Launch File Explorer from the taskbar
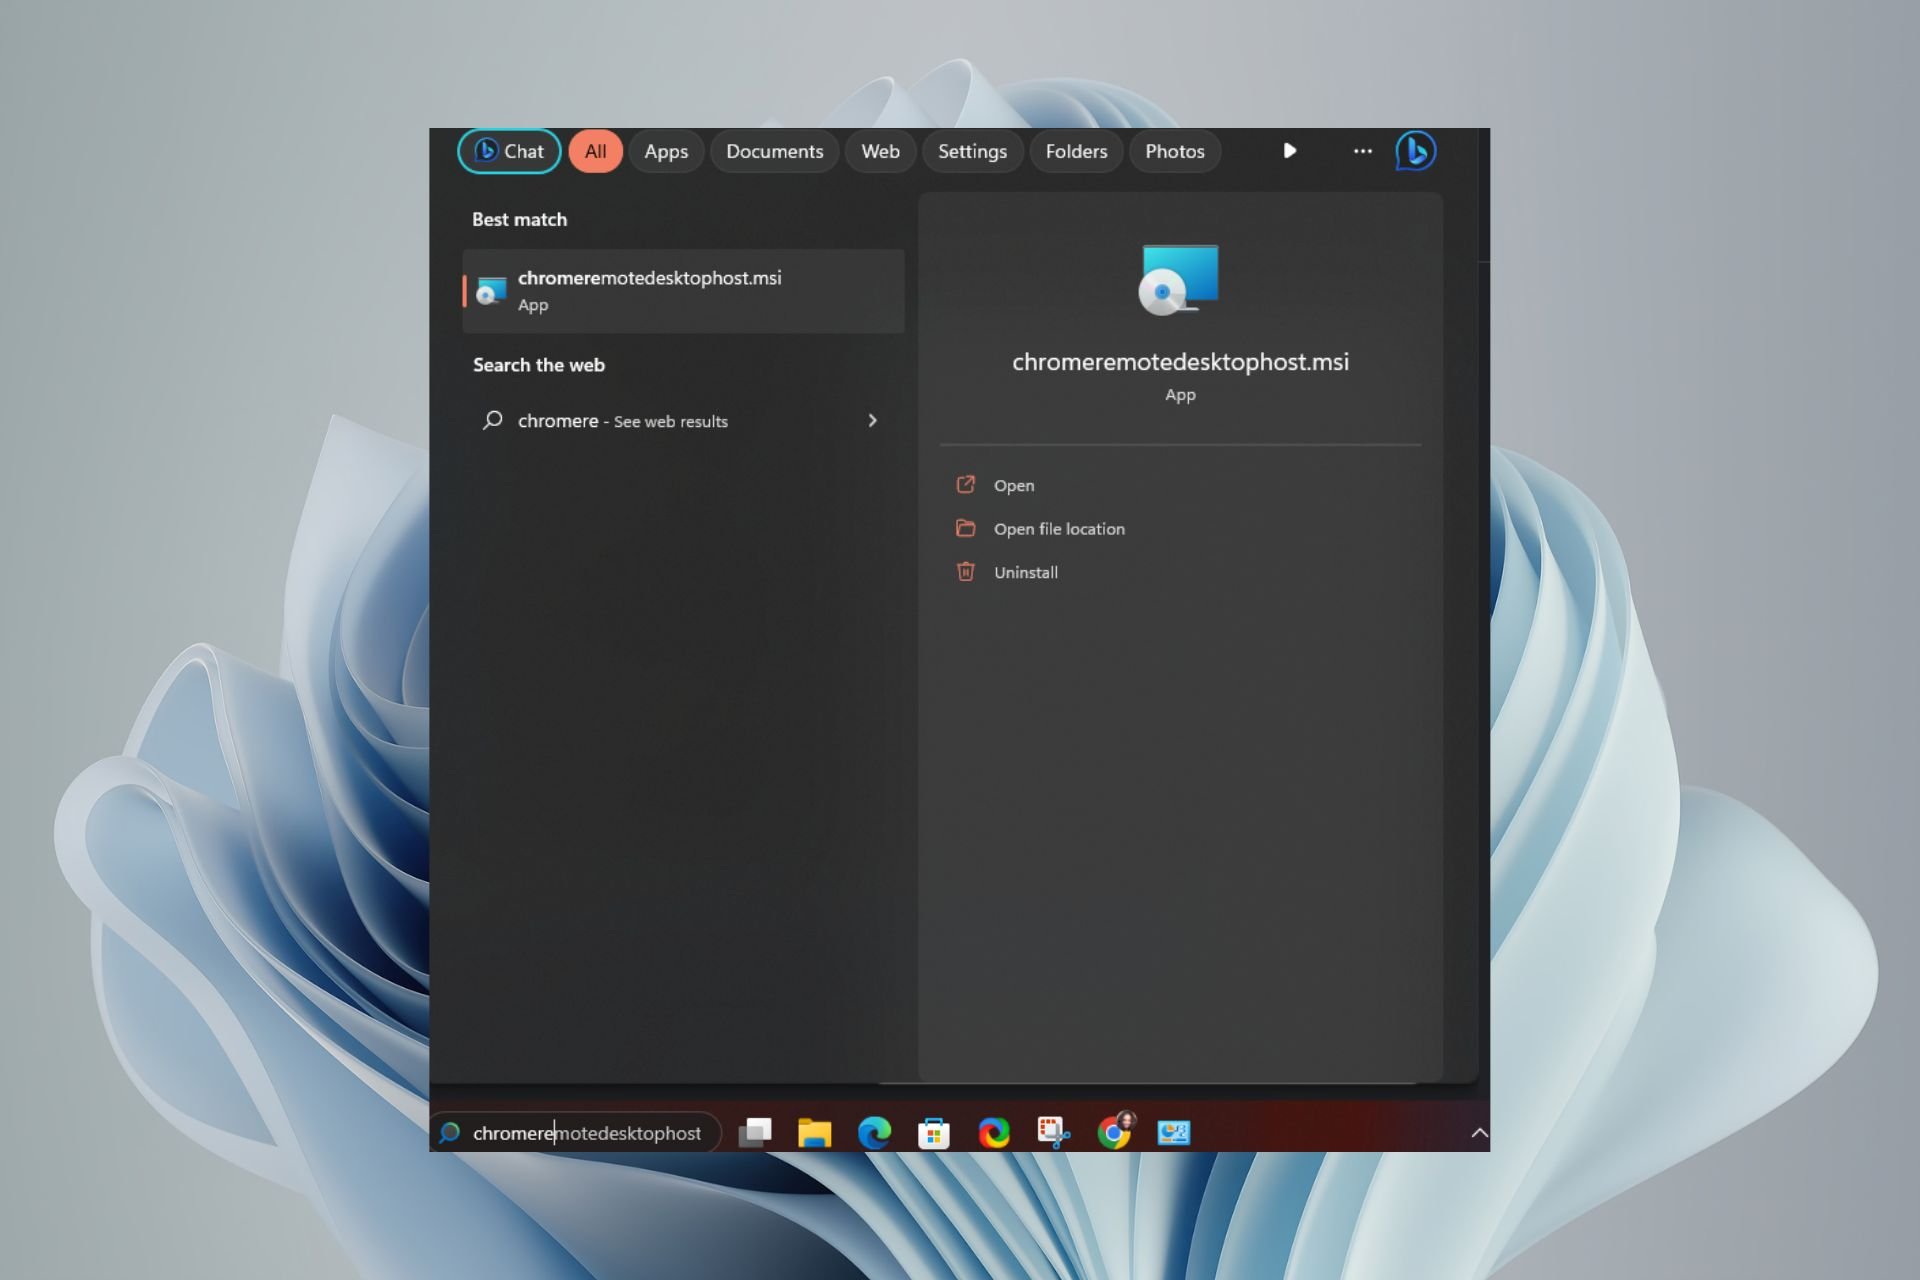 click(x=814, y=1132)
